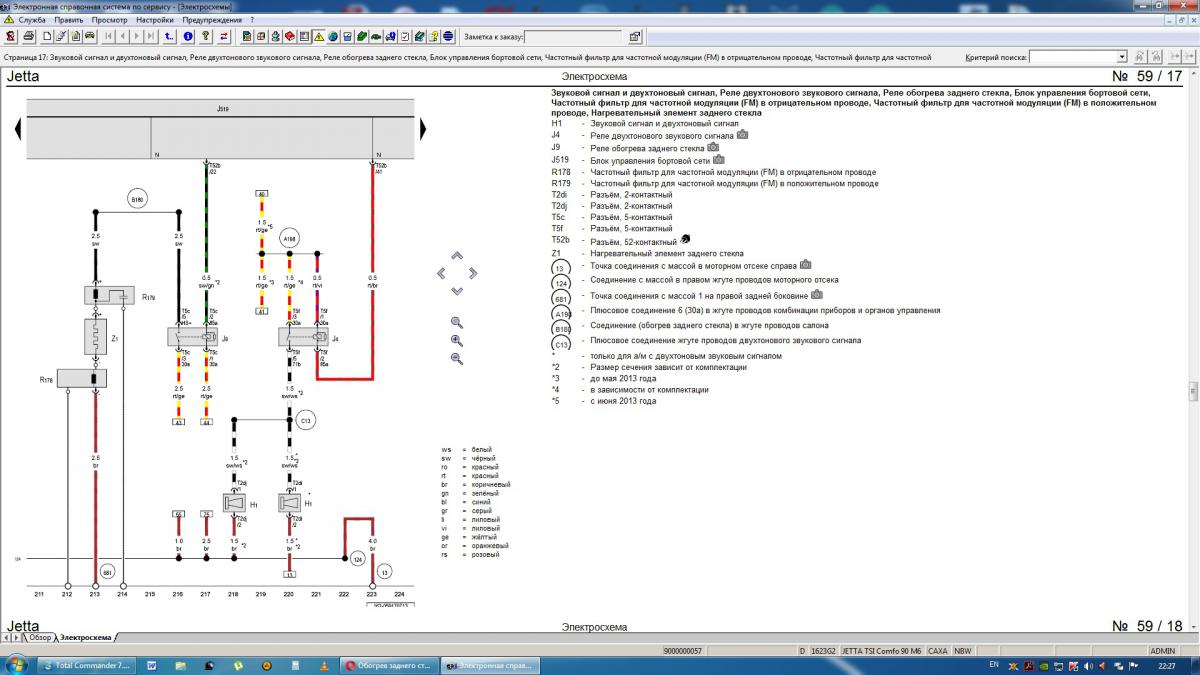Viewport: 1200px width, 675px height.
Task: Show the J519 control unit photo
Action: click(719, 159)
